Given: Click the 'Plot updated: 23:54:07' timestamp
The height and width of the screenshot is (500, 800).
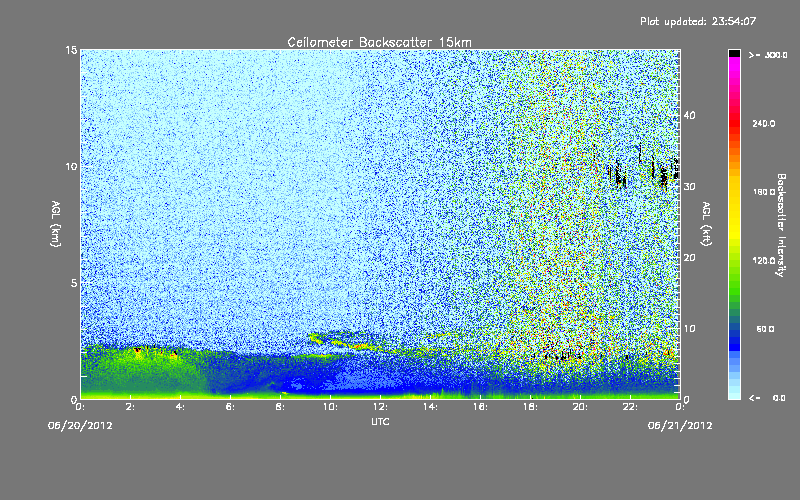Looking at the screenshot, I should [x=698, y=21].
